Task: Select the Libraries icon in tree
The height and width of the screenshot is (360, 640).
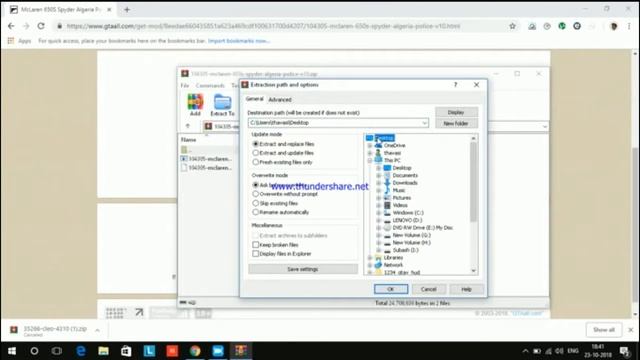Action: pyautogui.click(x=378, y=258)
